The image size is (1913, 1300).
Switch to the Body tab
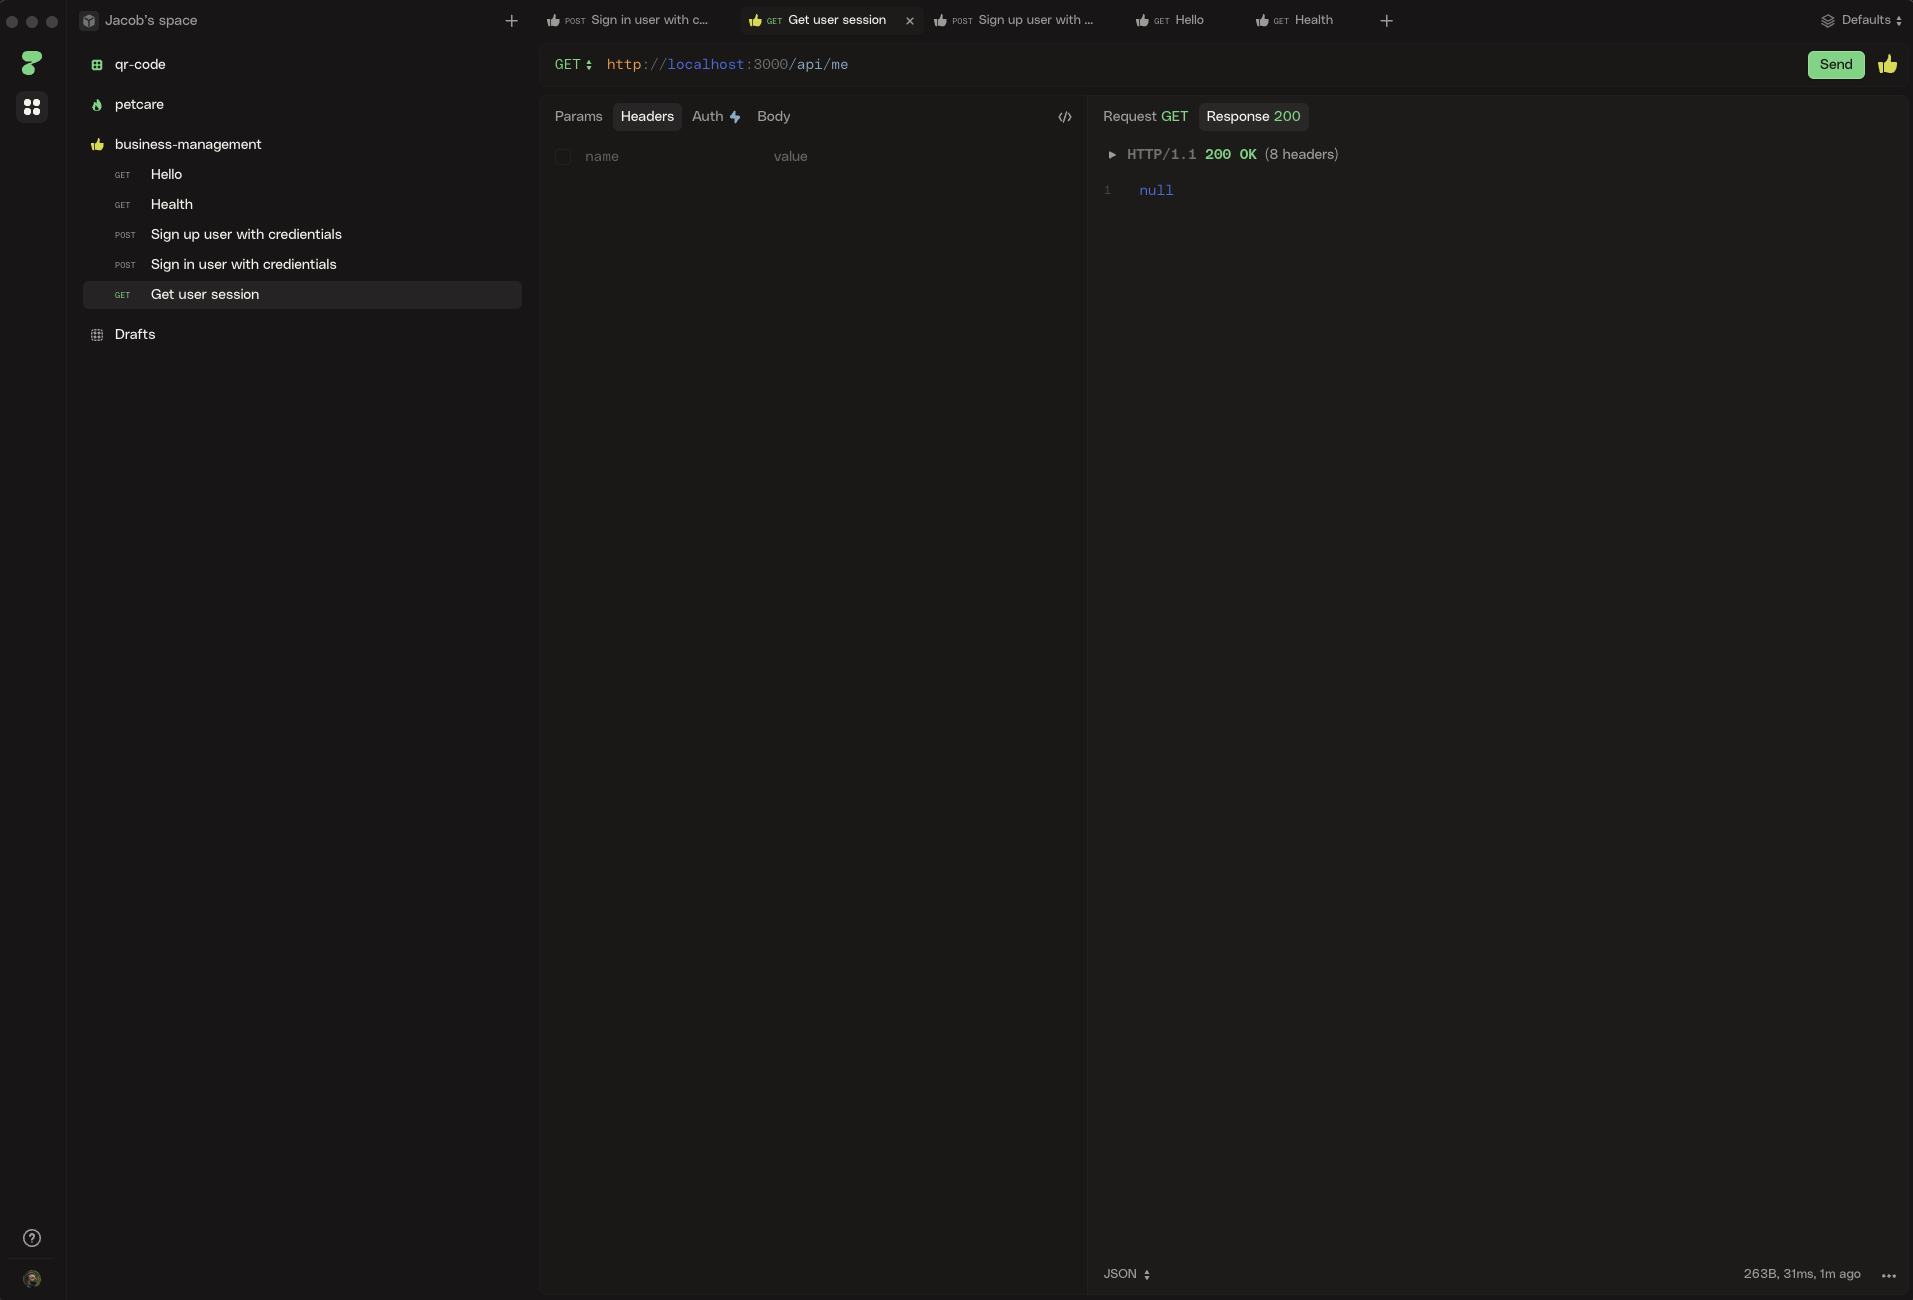tap(774, 117)
